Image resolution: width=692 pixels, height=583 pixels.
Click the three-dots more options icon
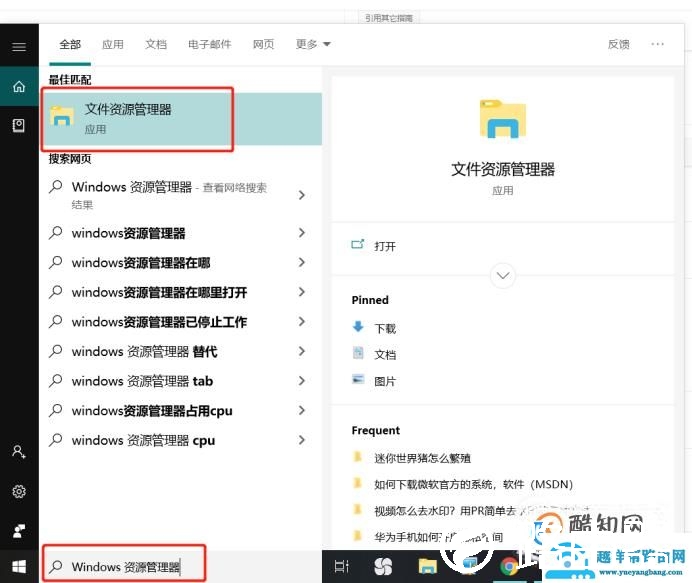[x=657, y=44]
